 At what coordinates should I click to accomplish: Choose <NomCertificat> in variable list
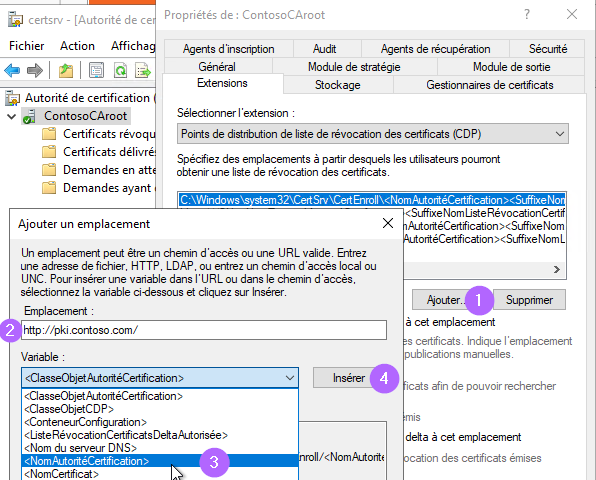coord(160,474)
